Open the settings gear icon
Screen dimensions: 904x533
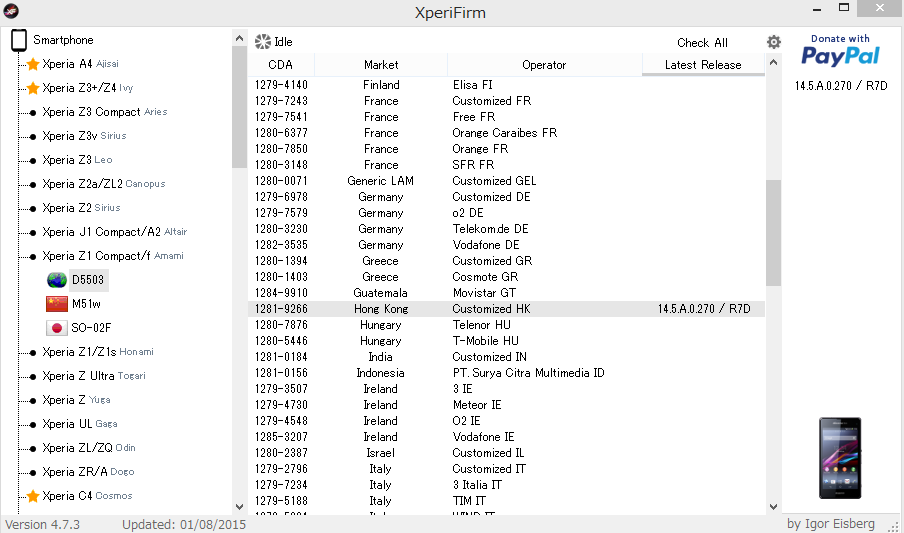(773, 42)
